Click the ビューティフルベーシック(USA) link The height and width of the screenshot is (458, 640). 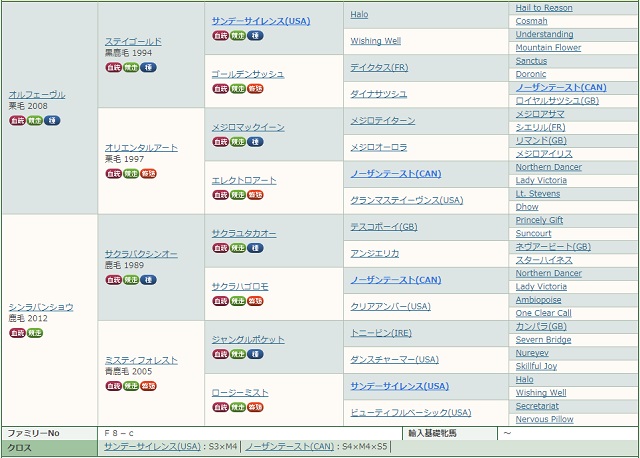point(411,413)
